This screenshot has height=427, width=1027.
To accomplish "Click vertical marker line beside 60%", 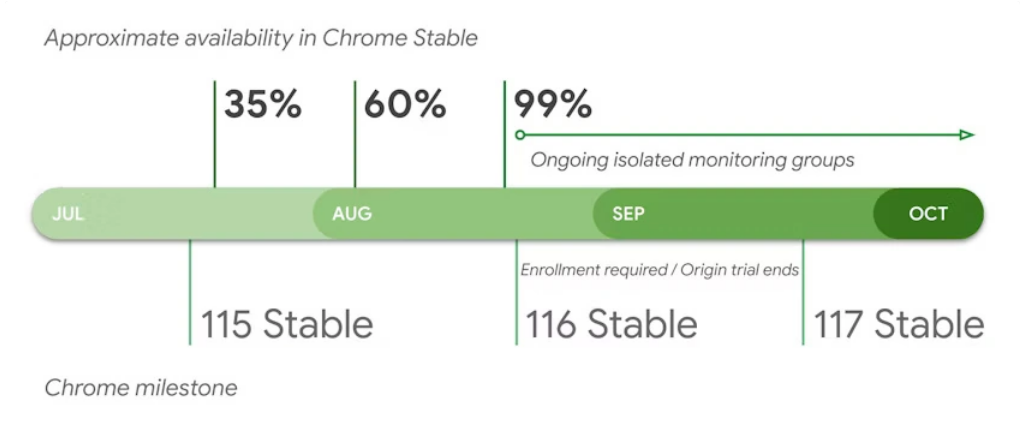I will click(x=354, y=134).
